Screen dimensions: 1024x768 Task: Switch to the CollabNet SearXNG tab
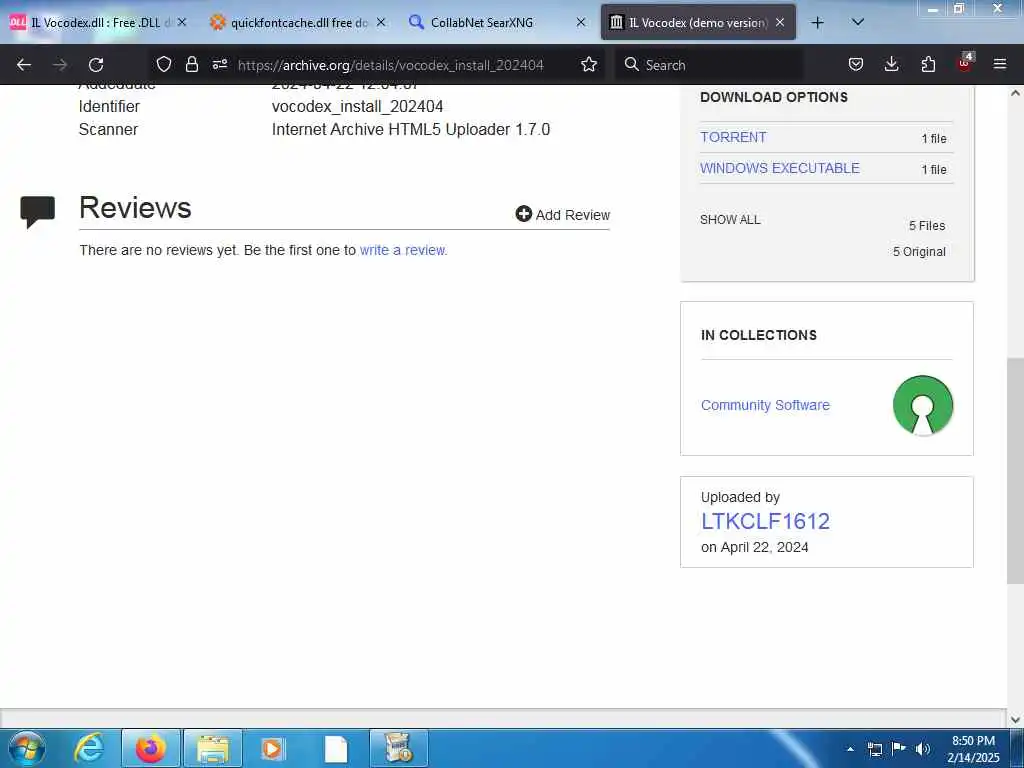coord(496,22)
